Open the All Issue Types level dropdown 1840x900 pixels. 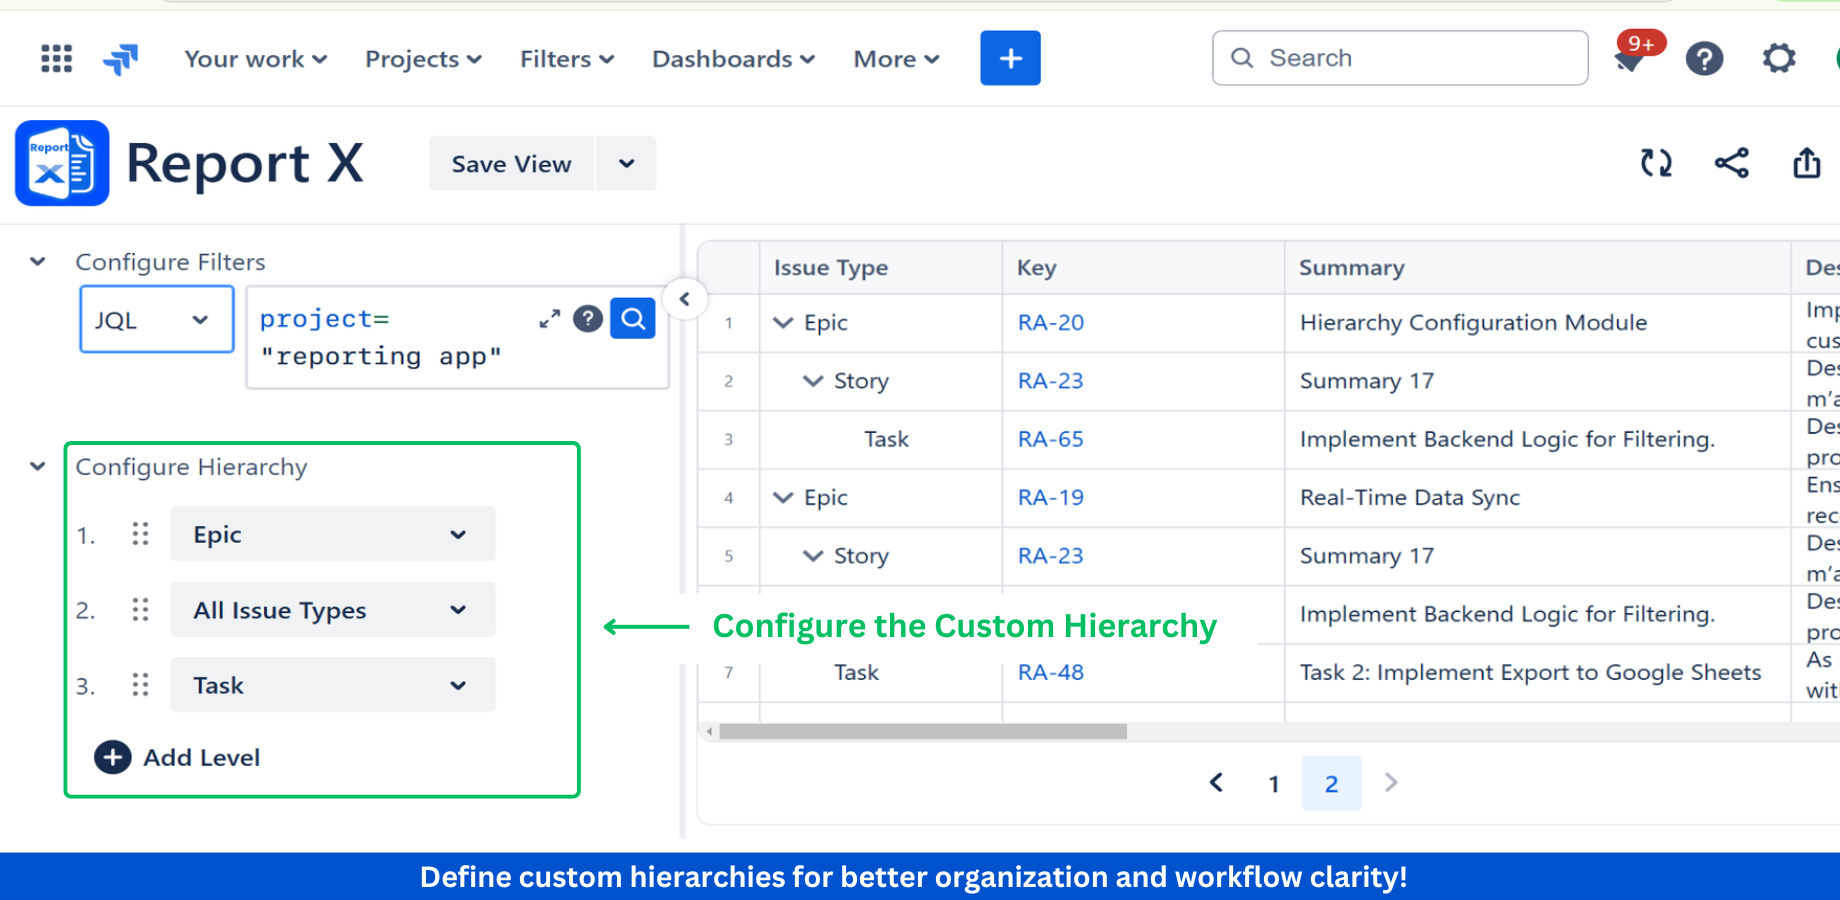pos(333,610)
